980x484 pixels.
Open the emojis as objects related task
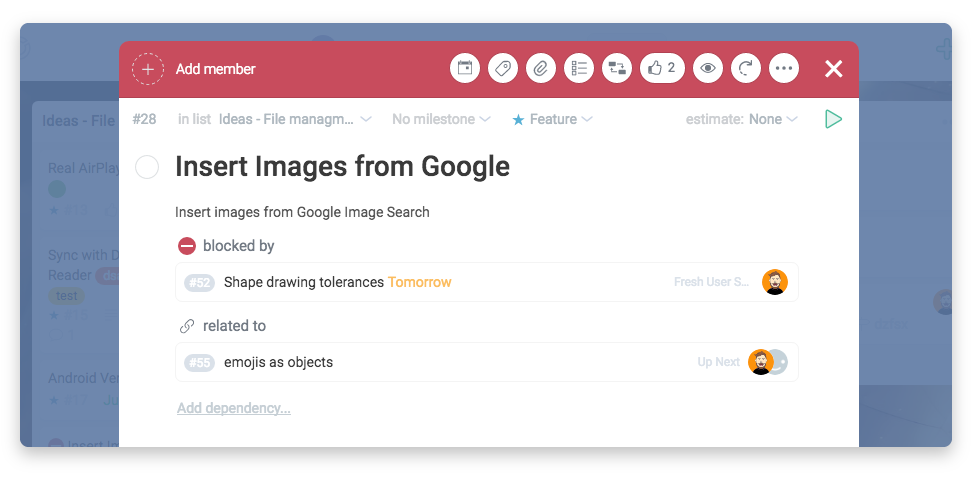click(x=279, y=362)
